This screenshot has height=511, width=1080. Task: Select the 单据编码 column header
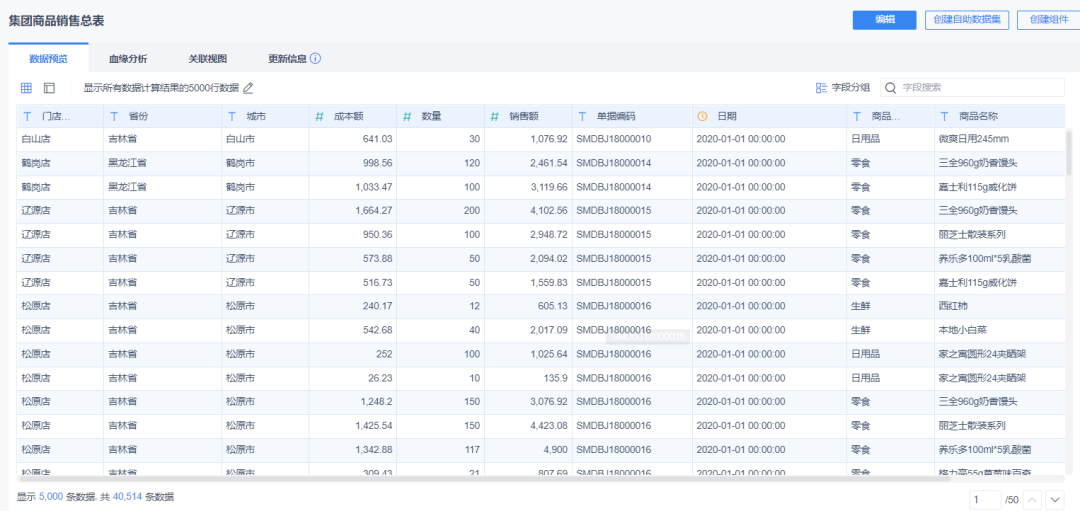point(632,116)
